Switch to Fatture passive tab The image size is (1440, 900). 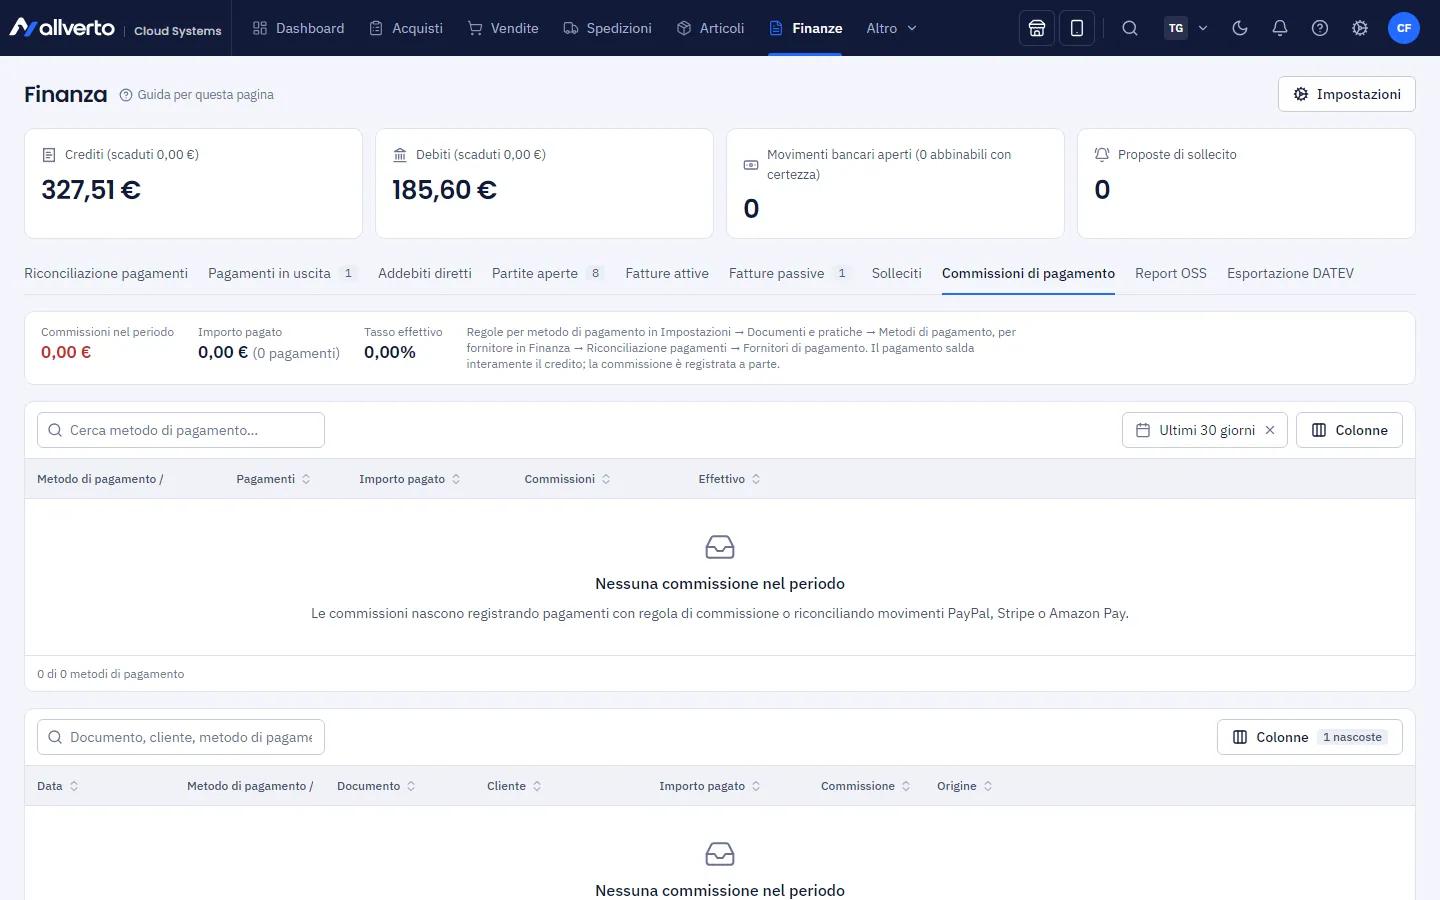790,273
